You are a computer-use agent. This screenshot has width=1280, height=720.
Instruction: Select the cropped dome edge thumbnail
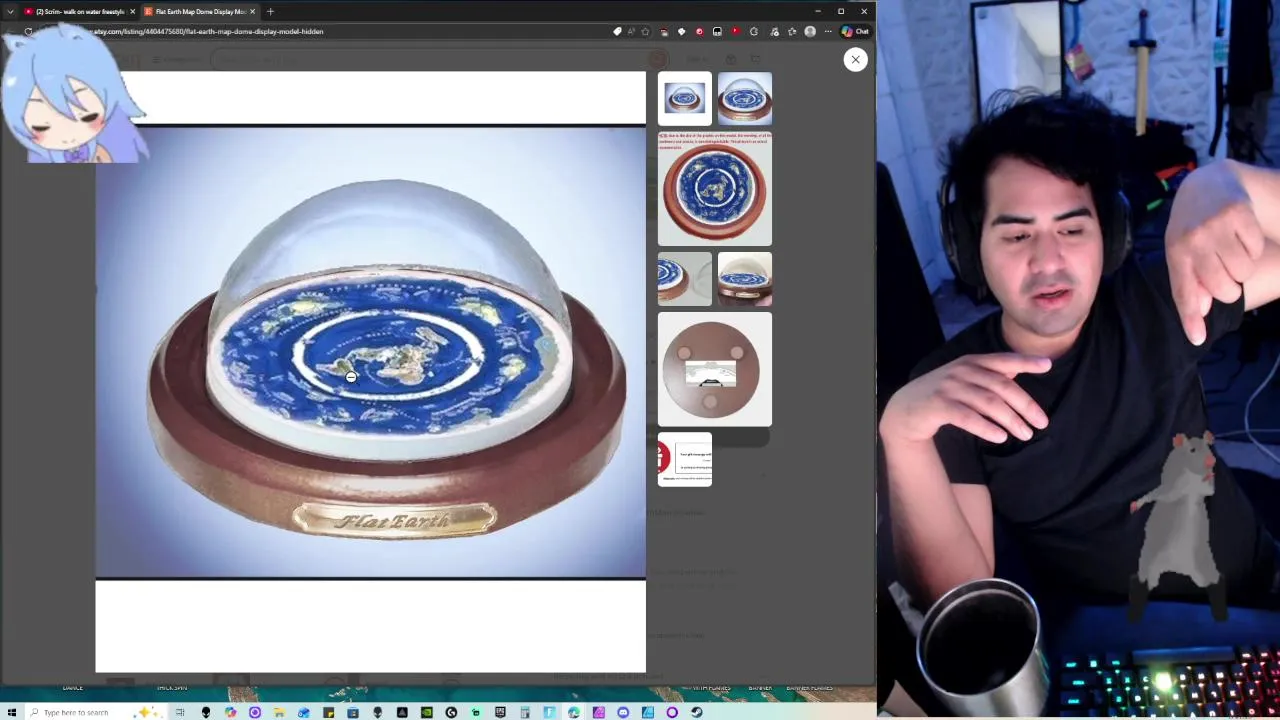click(x=685, y=279)
